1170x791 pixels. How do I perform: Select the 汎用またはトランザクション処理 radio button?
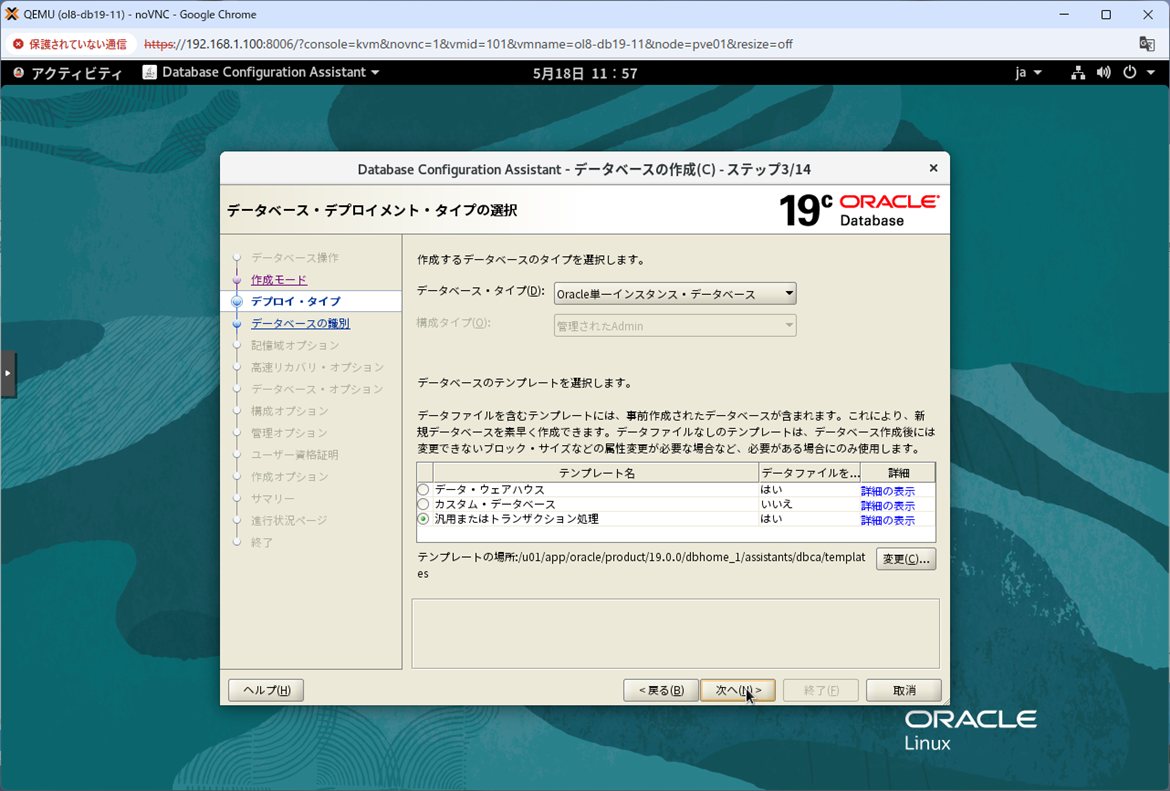tap(424, 519)
